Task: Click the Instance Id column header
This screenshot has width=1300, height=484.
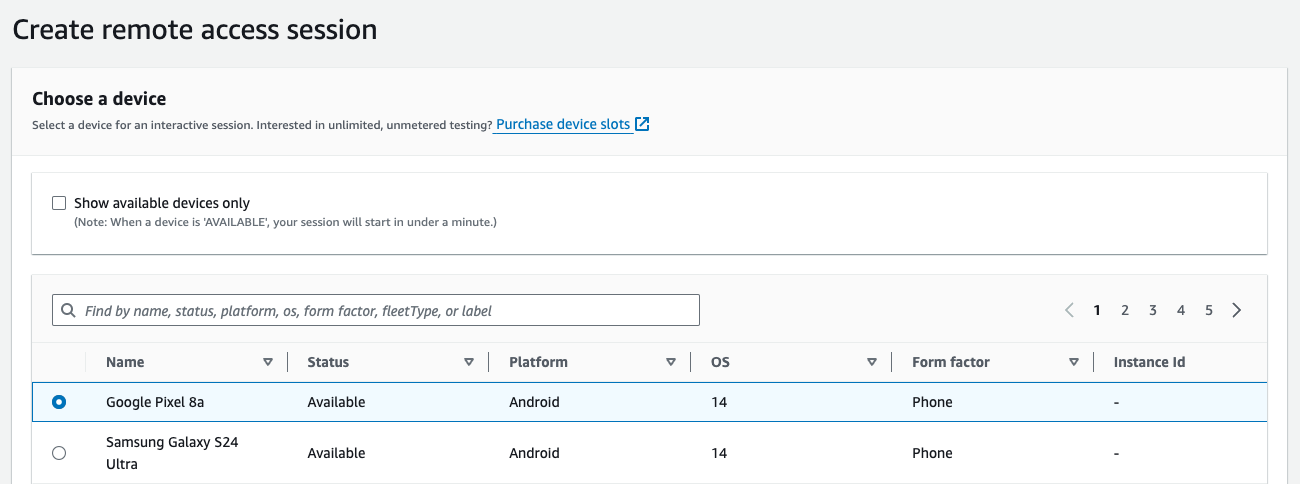Action: 1149,362
